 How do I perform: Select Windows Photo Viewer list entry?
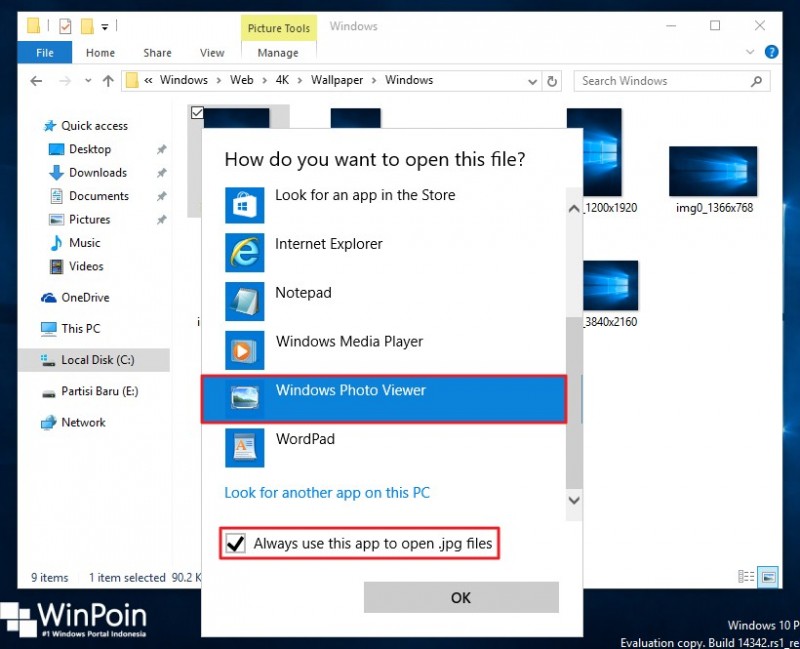point(384,399)
